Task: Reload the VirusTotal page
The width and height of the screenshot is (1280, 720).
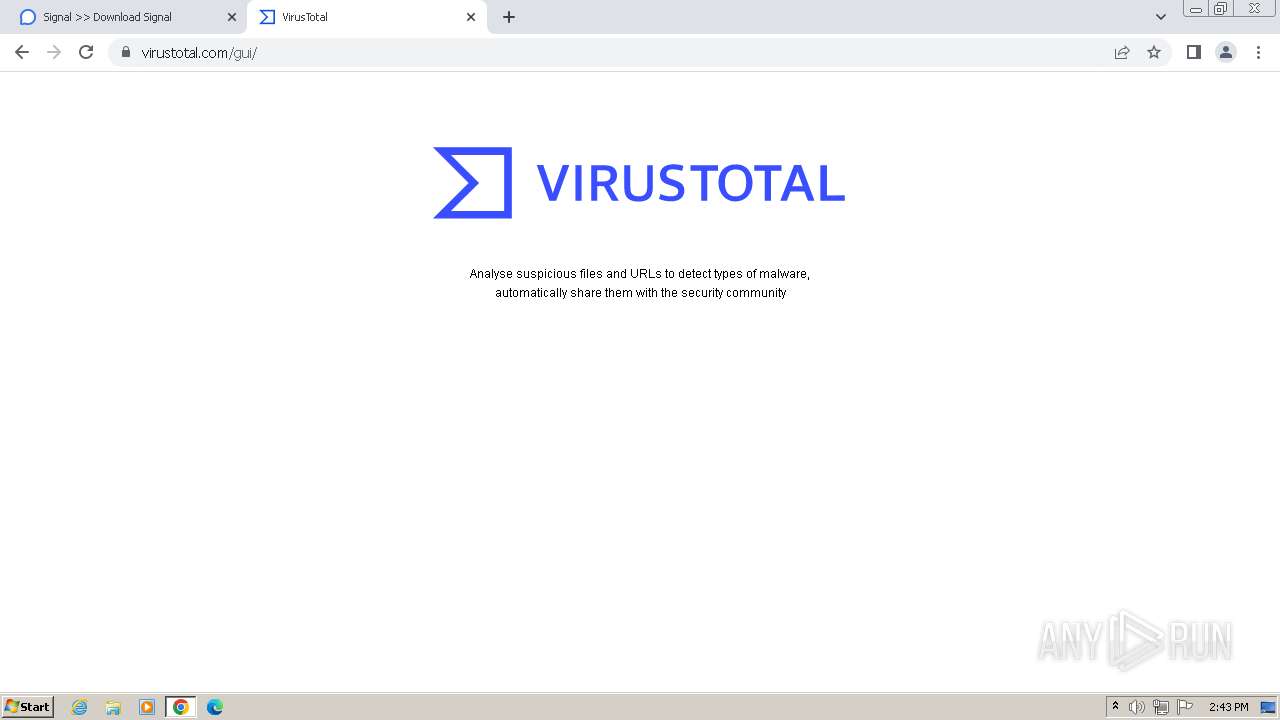Action: (86, 52)
